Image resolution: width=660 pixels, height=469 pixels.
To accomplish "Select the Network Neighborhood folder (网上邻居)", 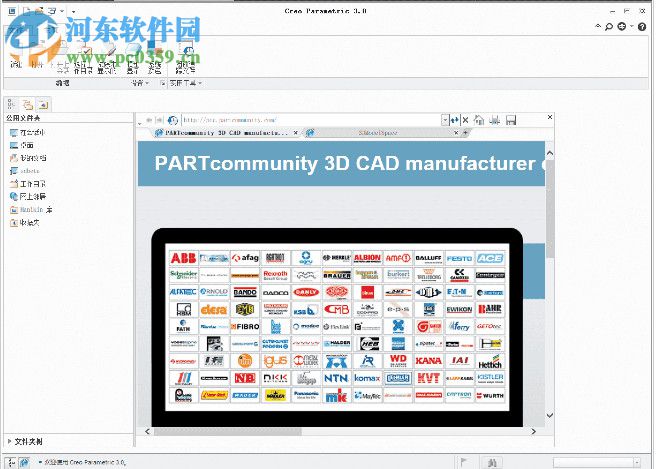I will [x=28, y=197].
